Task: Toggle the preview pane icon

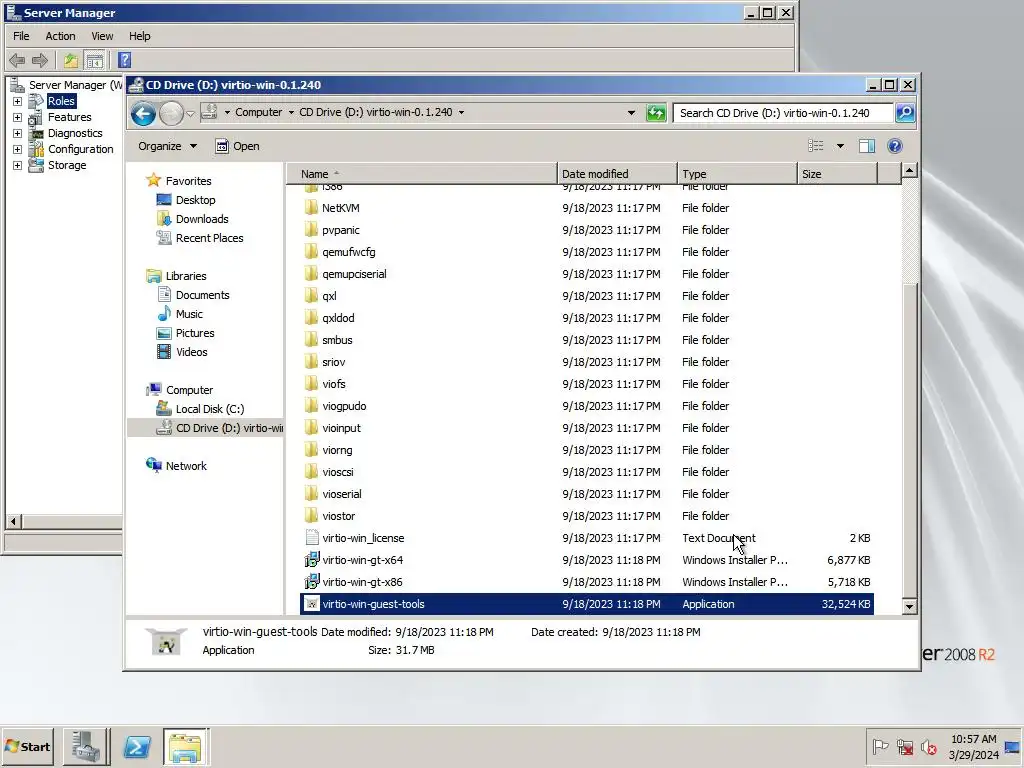Action: [867, 146]
